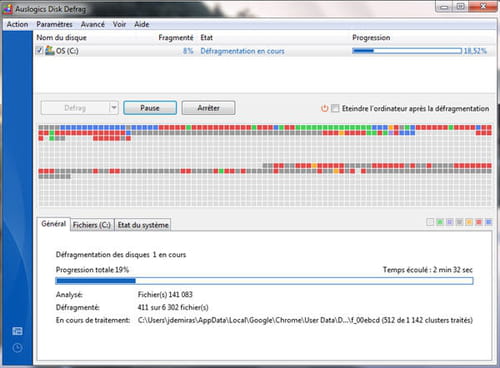Click the Arrêter button

coord(208,108)
